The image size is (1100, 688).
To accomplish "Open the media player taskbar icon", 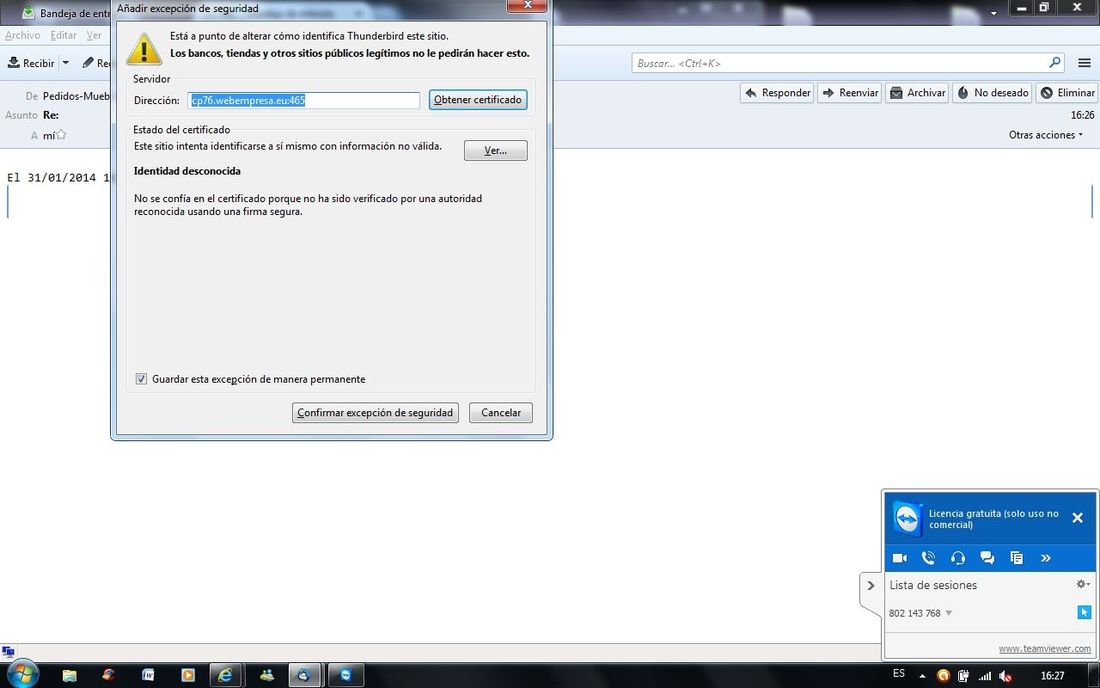I will [x=187, y=675].
